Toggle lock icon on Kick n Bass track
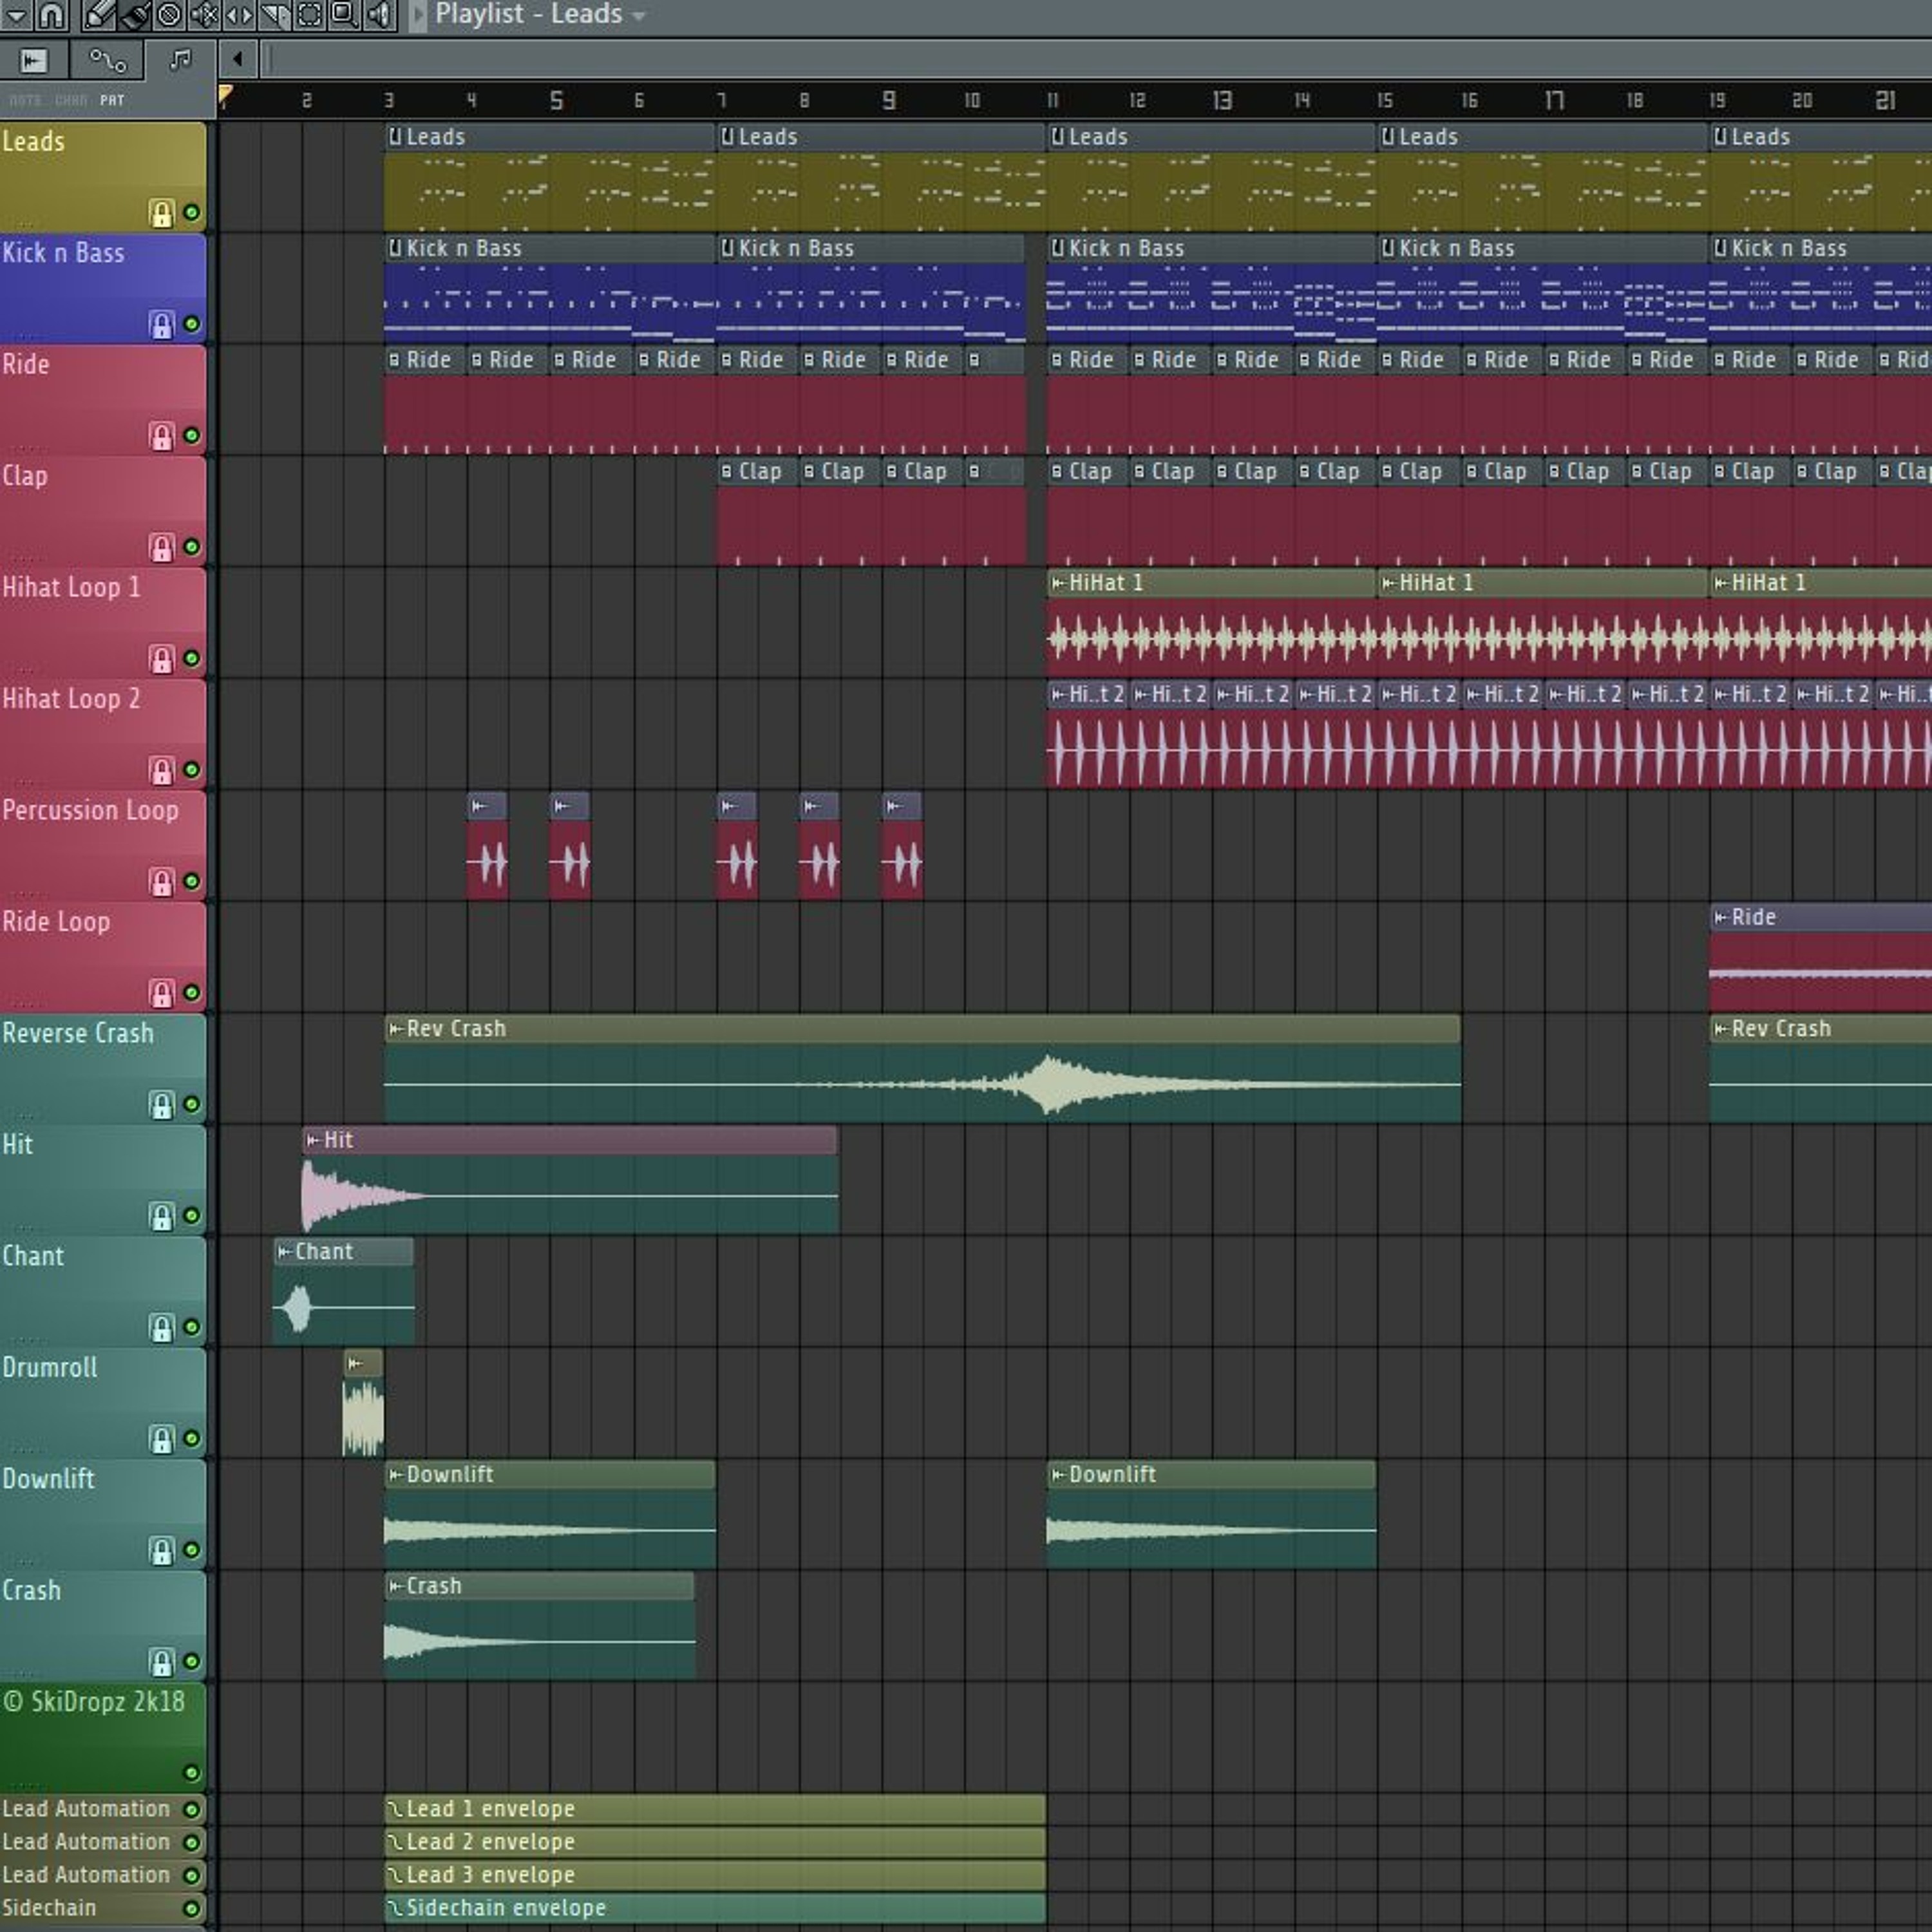Image resolution: width=1932 pixels, height=1932 pixels. click(161, 324)
